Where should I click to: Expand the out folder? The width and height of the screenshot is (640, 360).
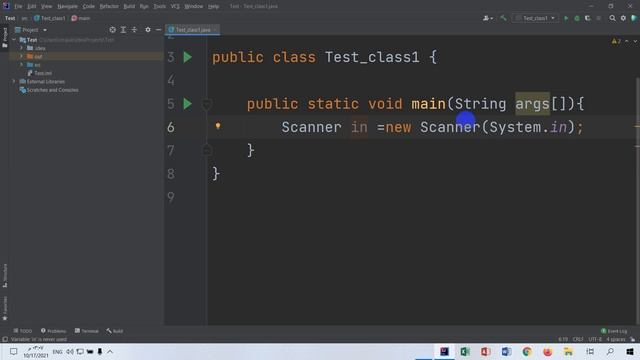(x=22, y=56)
